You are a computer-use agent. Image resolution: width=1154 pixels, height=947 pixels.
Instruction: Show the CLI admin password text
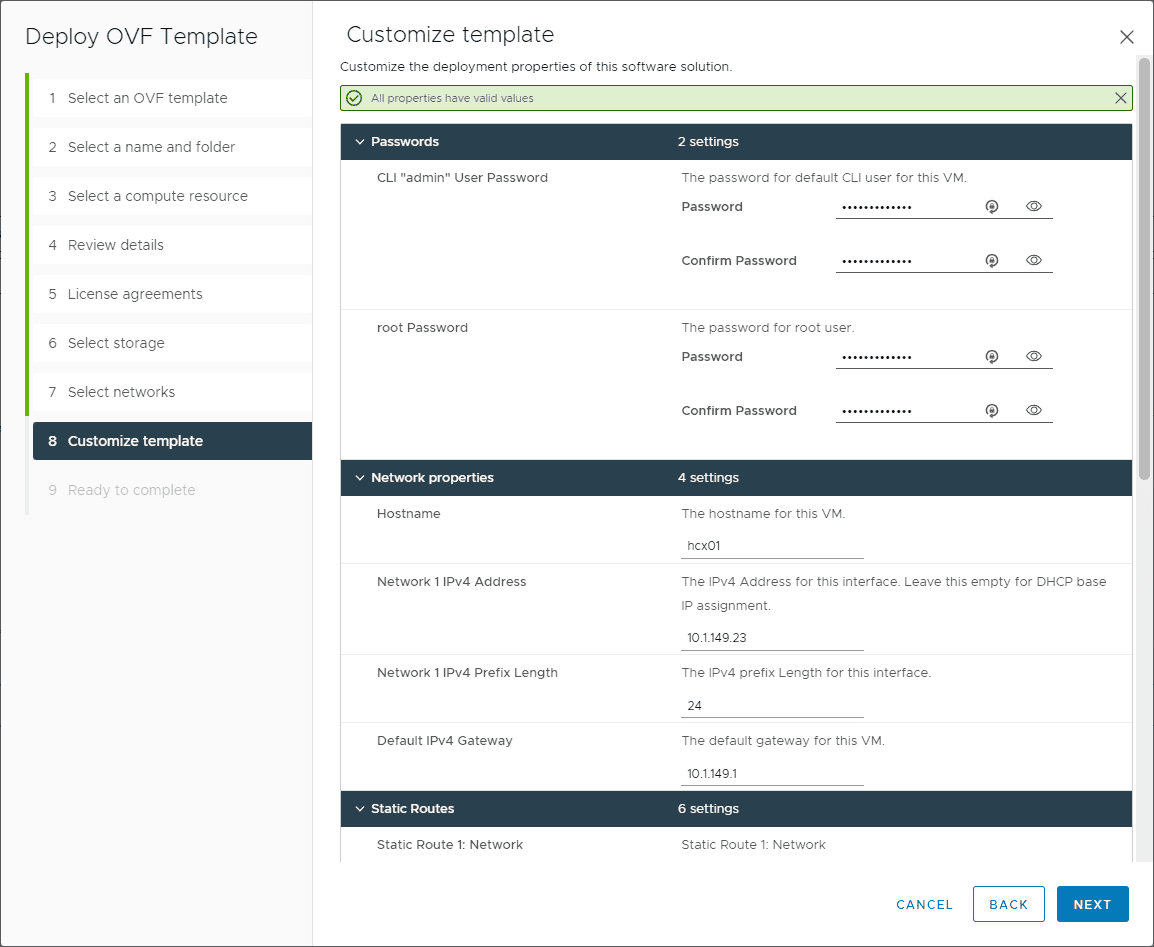1034,206
